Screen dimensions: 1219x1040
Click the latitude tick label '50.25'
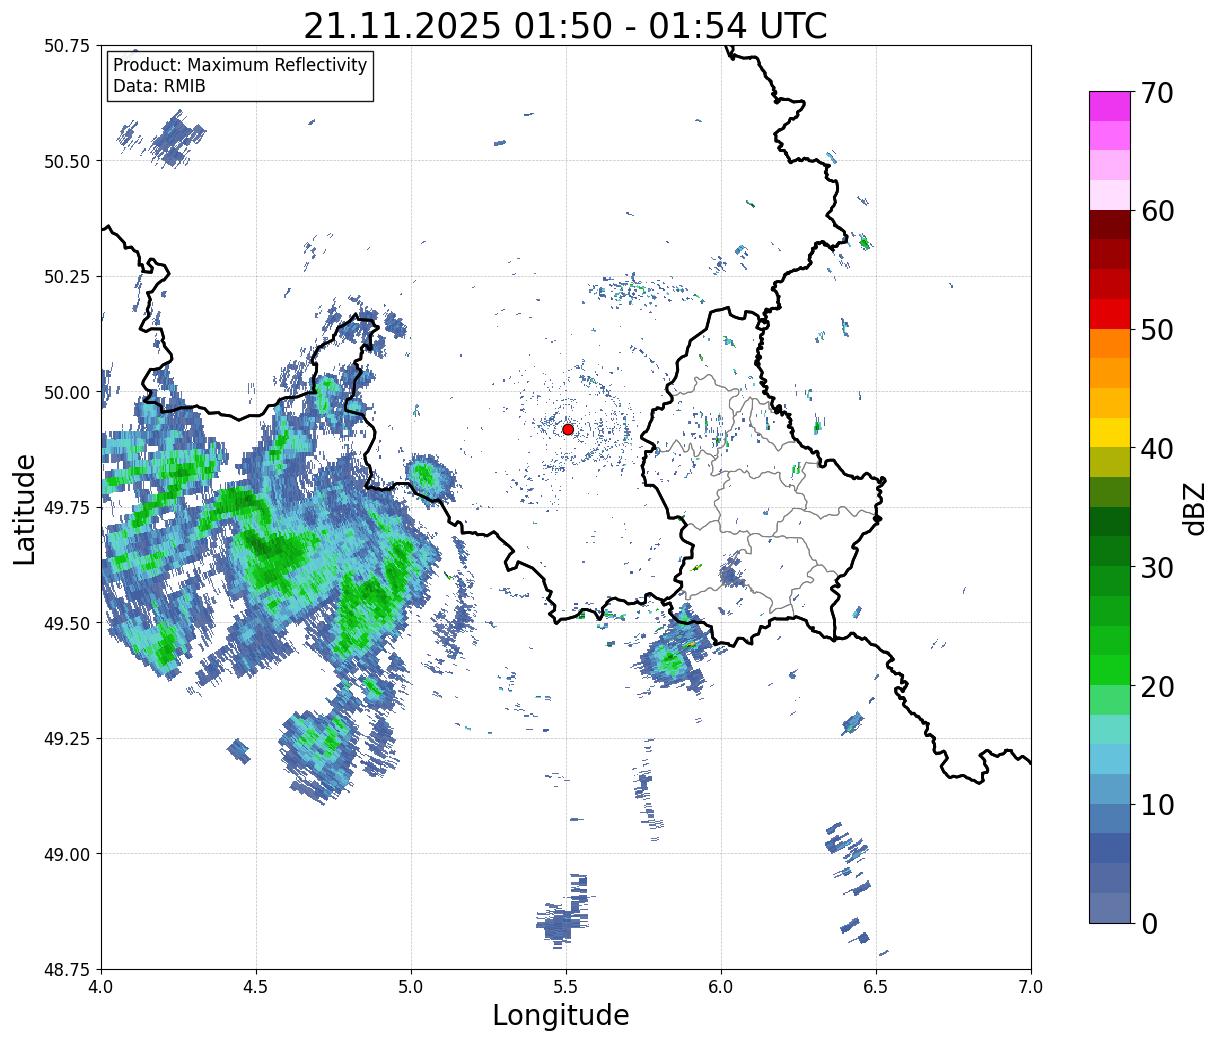(x=68, y=277)
